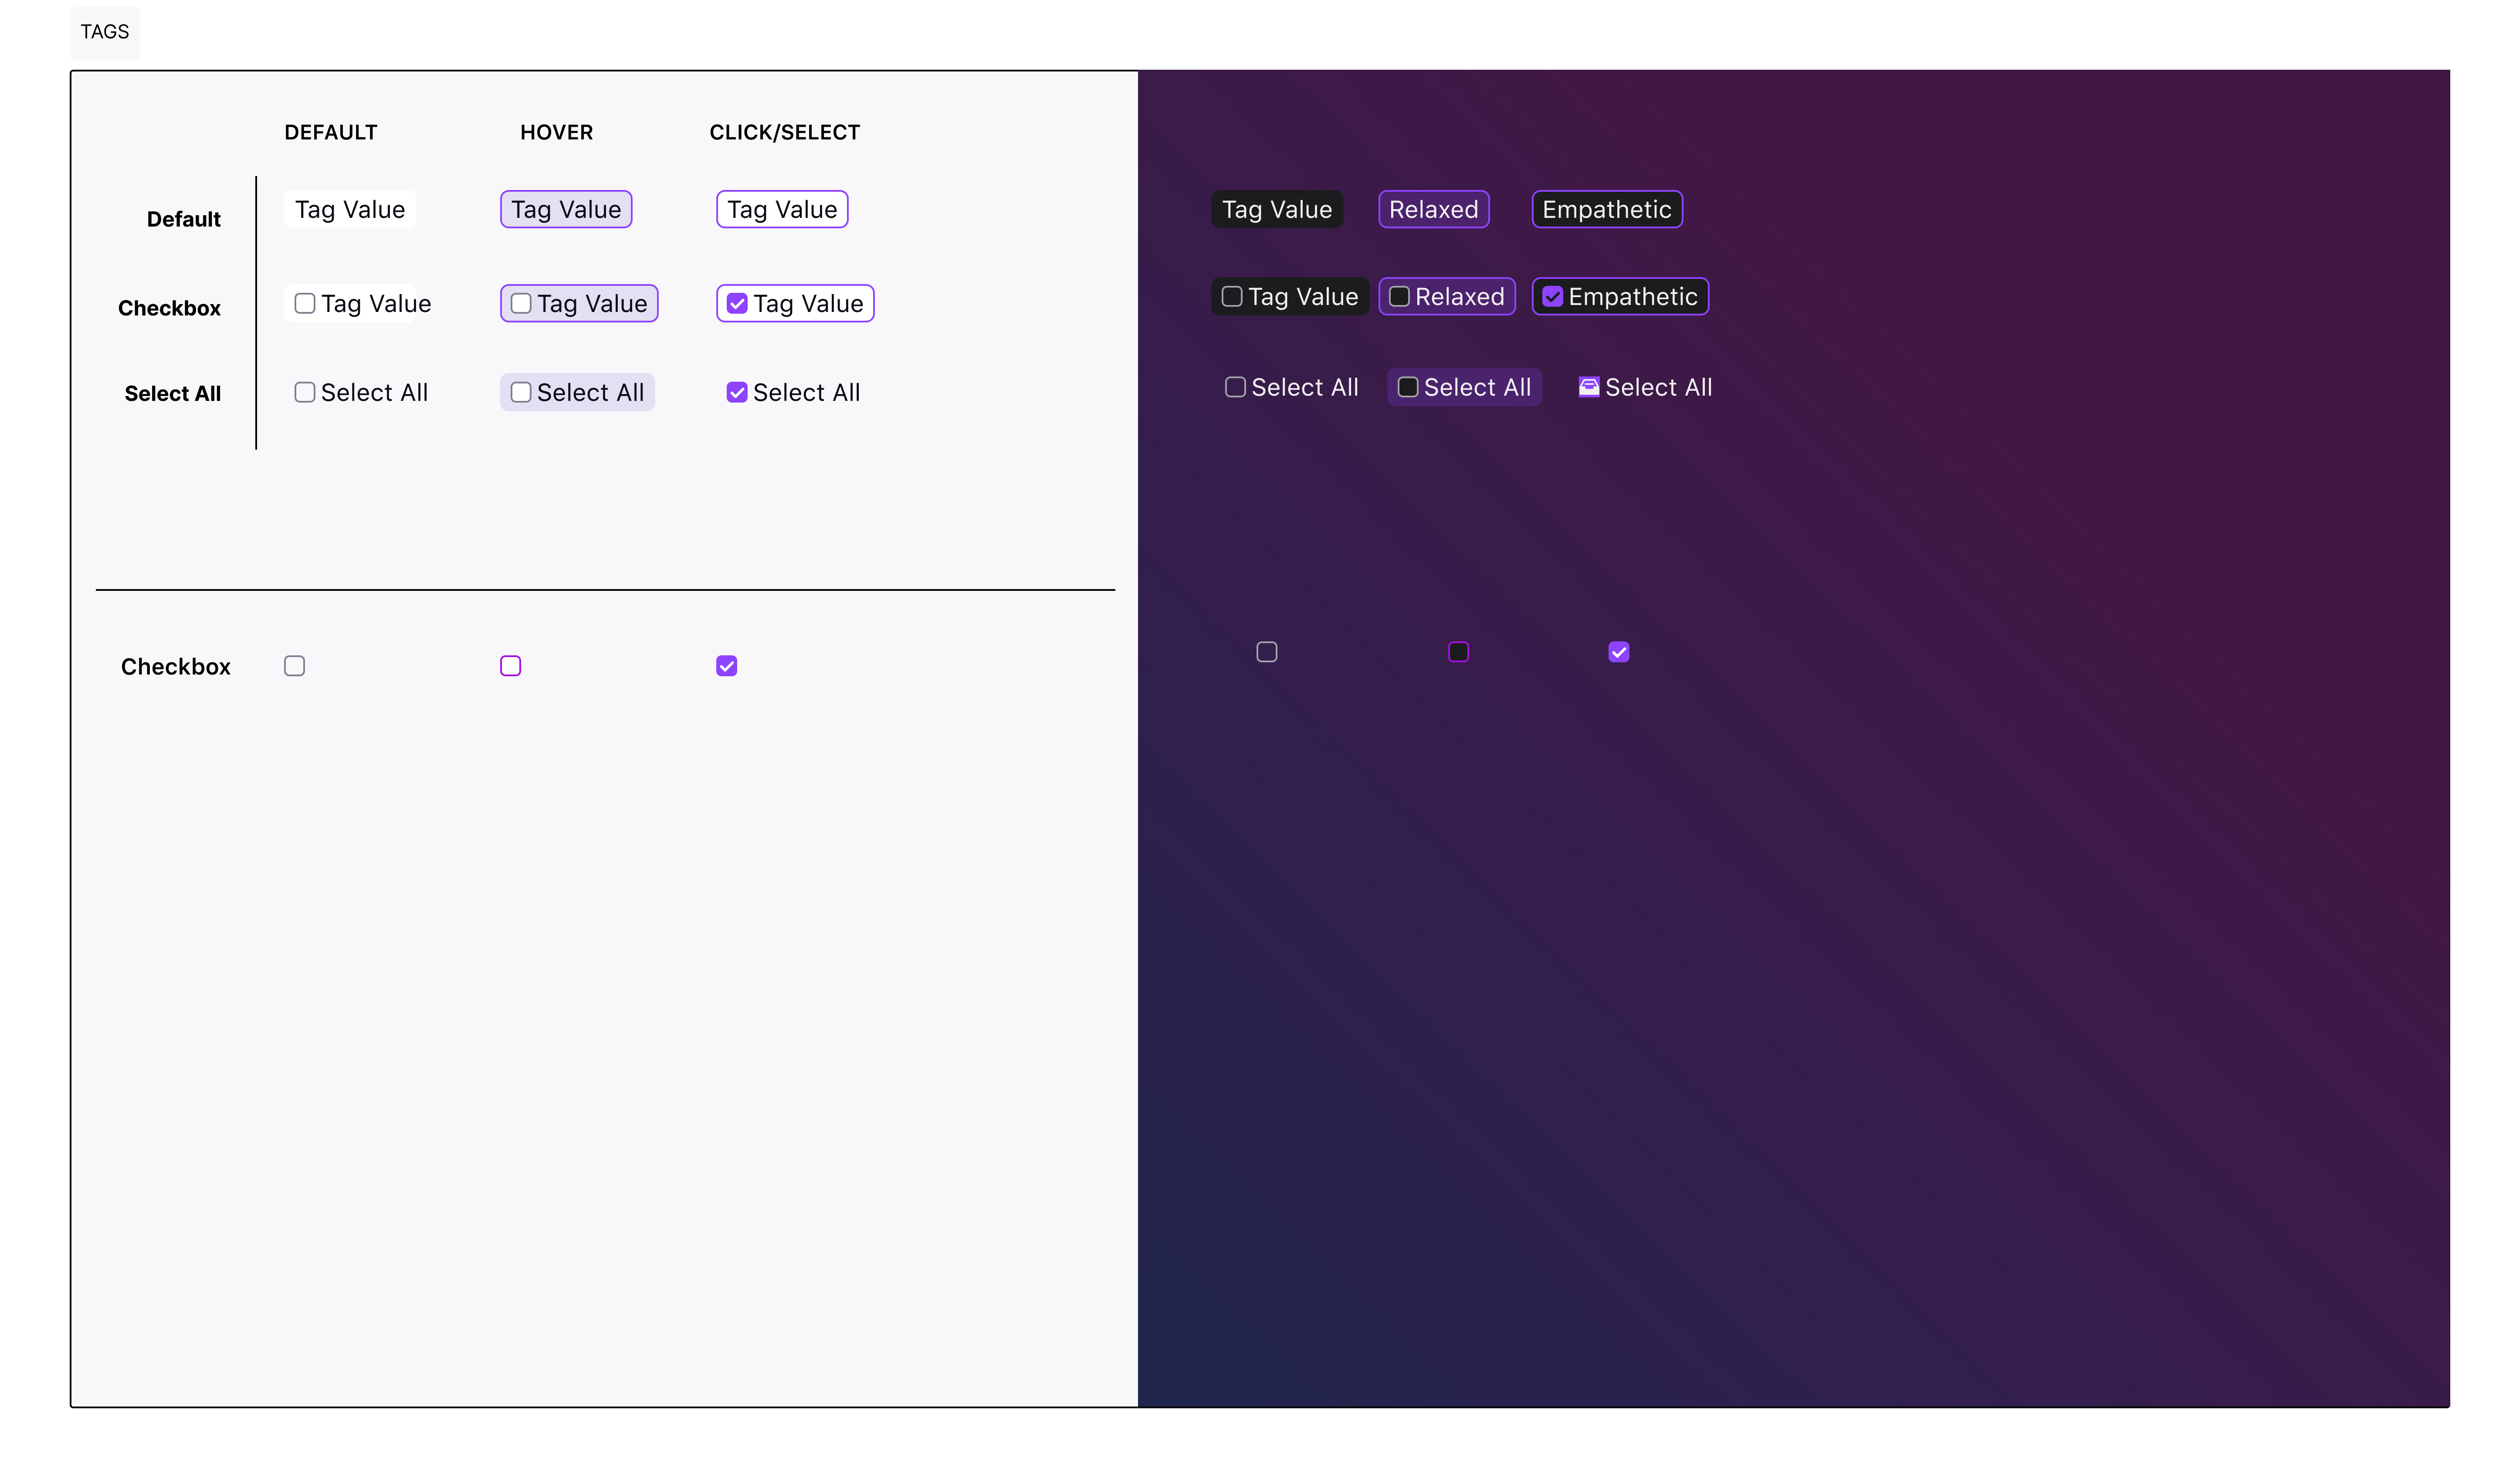Check the magenta-outlined standalone checkbox in light panel
The height and width of the screenshot is (1478, 2520).
click(x=510, y=666)
